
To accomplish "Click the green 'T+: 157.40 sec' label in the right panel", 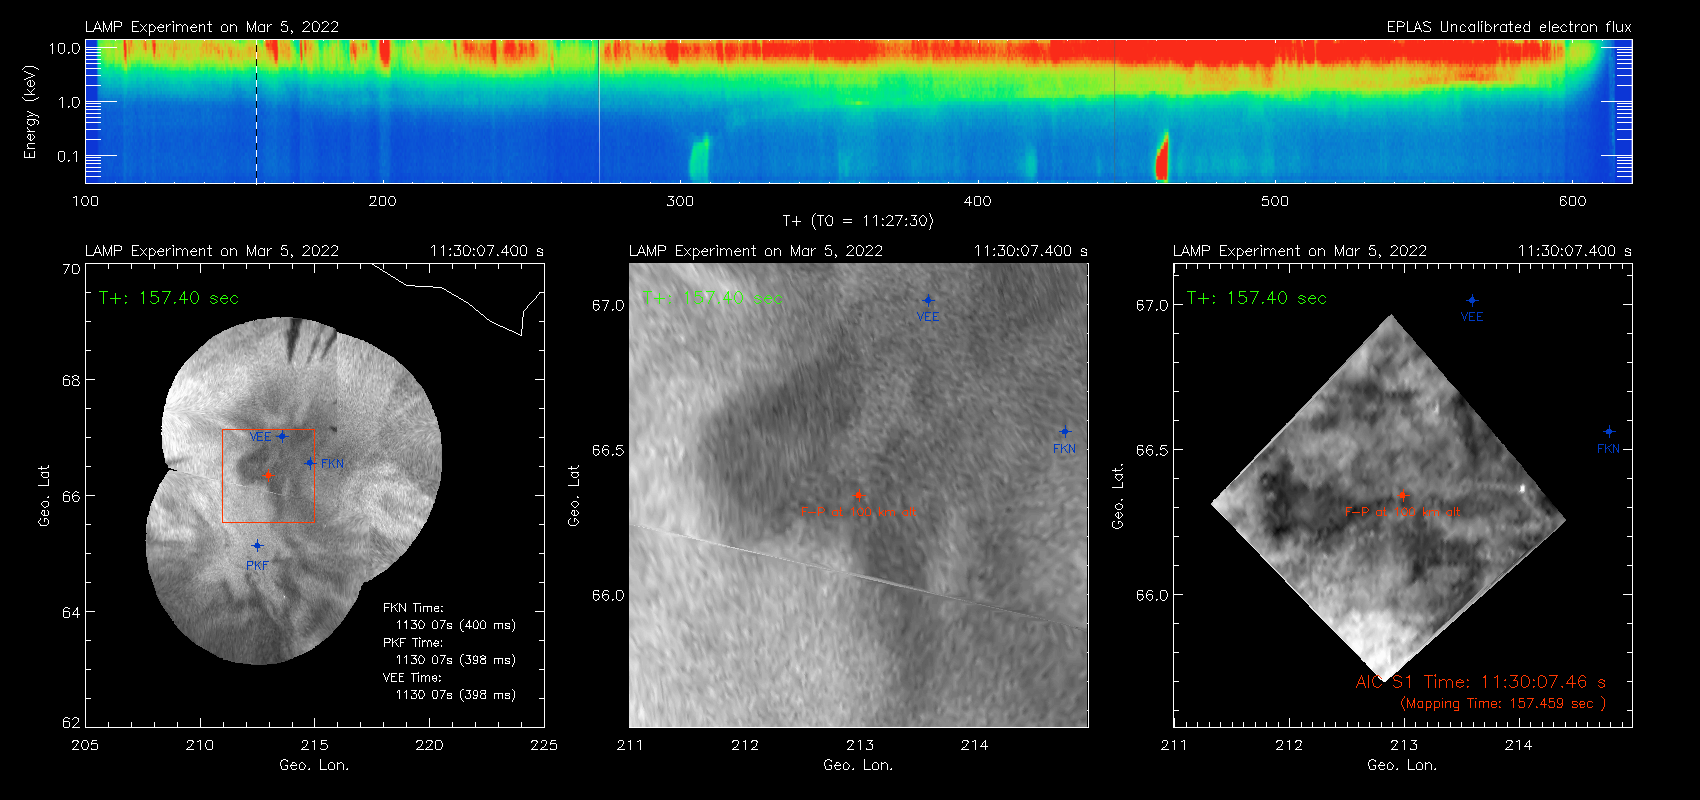I will 1257,298.
